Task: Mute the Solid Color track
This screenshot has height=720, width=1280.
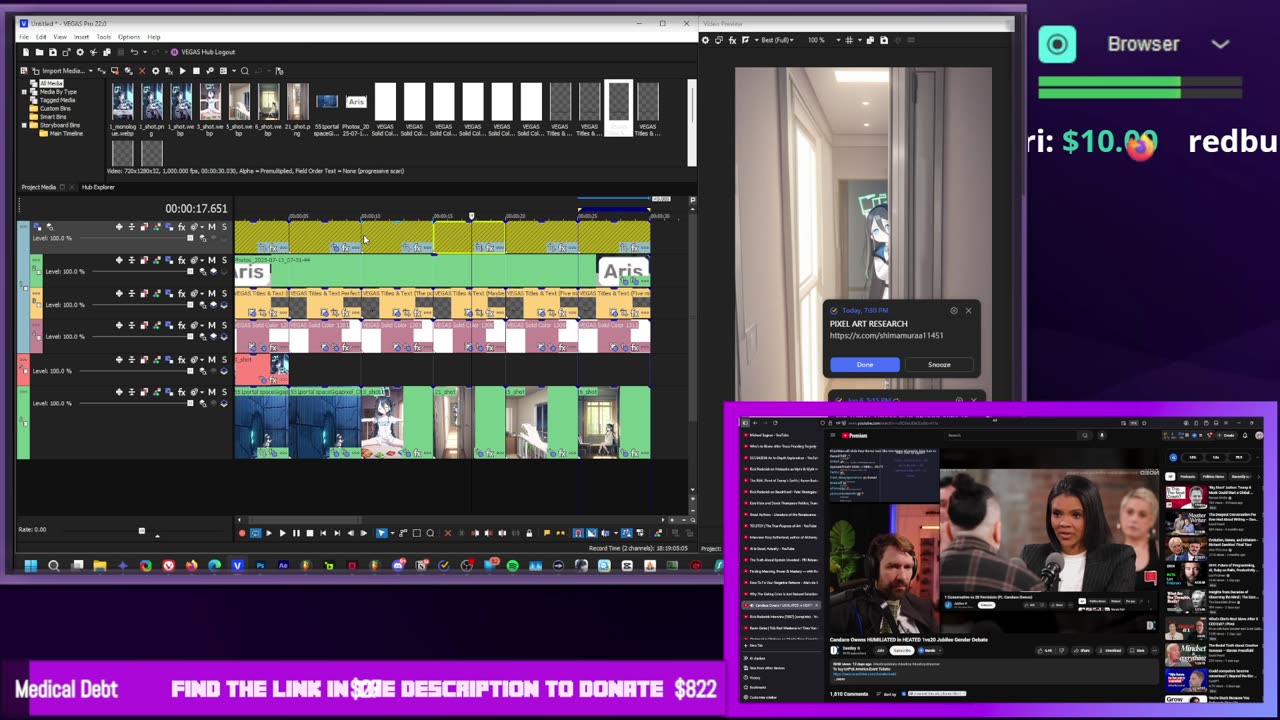Action: (x=211, y=326)
